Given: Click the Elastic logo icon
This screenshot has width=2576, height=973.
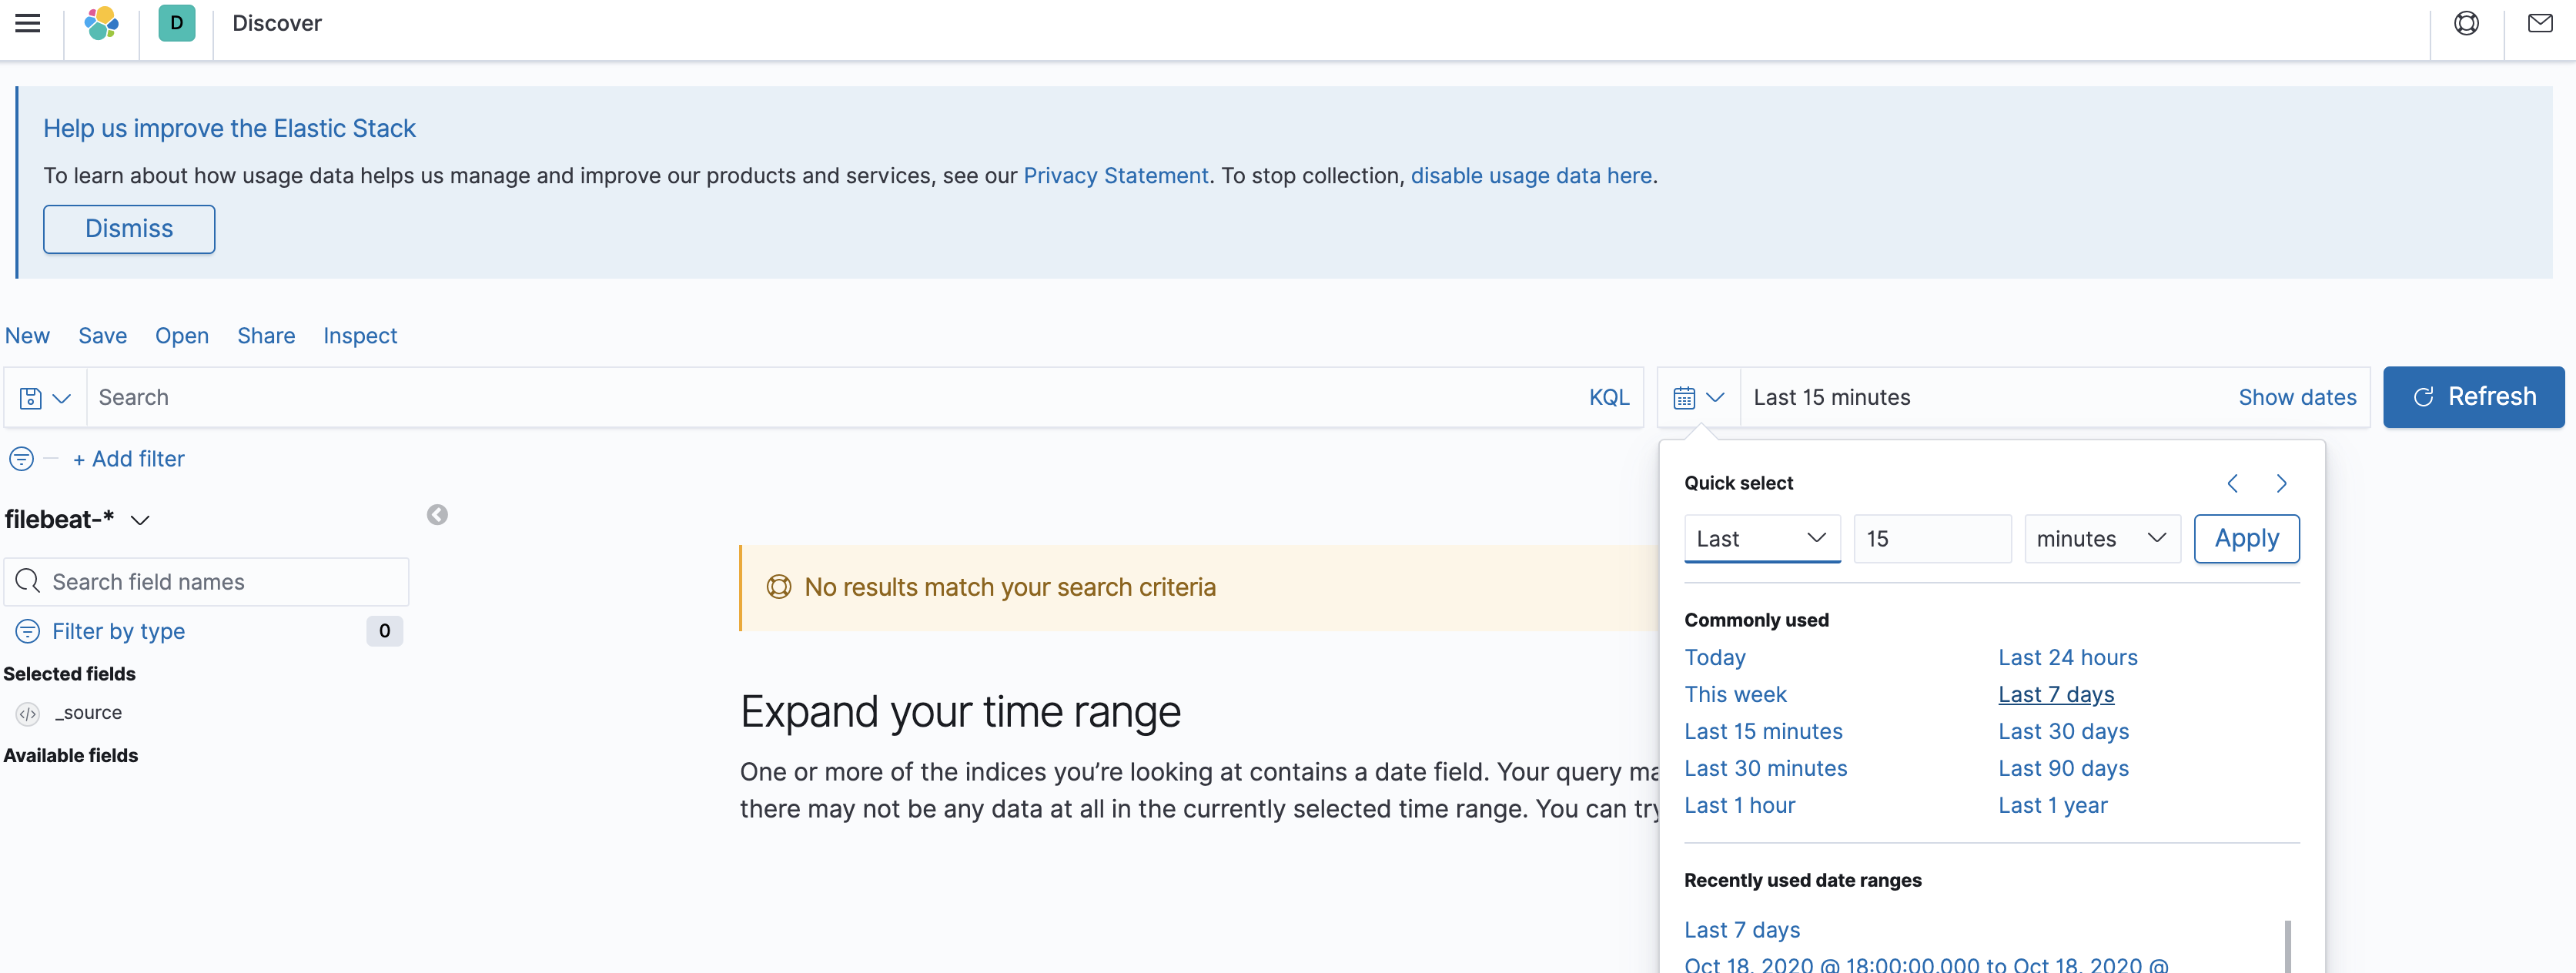Looking at the screenshot, I should [x=101, y=23].
